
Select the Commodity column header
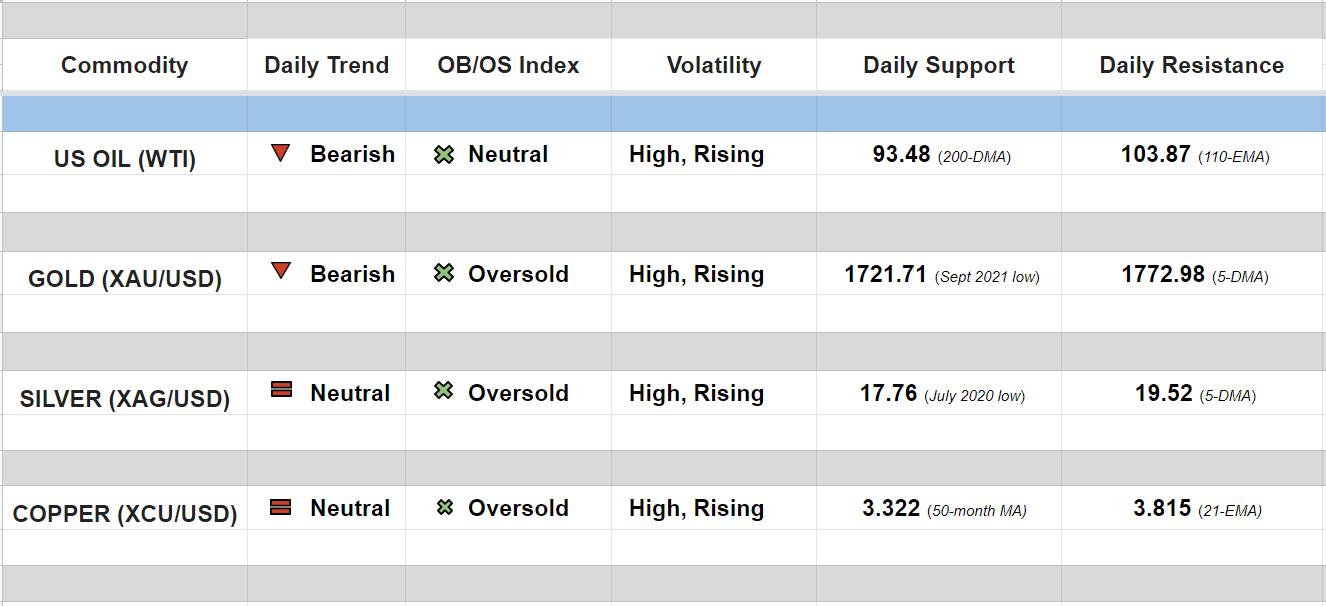click(124, 66)
